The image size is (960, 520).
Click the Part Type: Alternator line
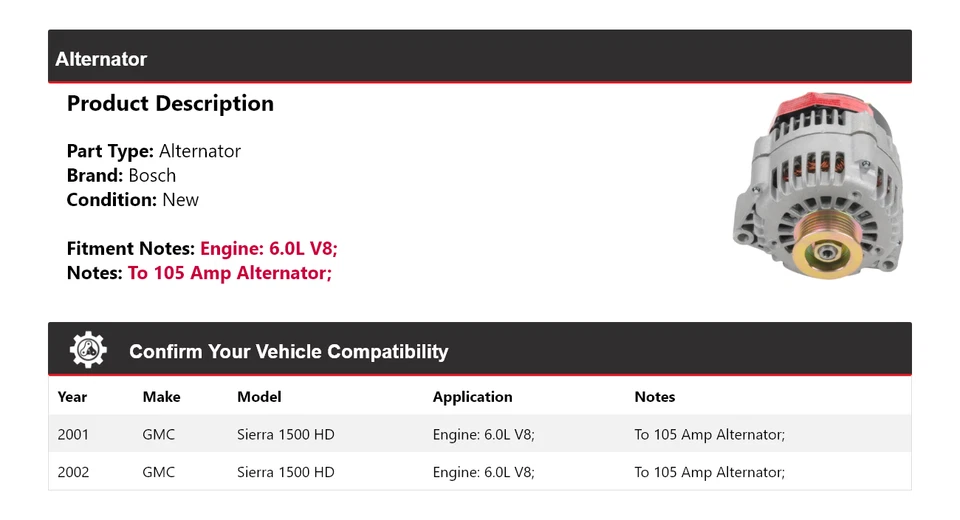154,151
